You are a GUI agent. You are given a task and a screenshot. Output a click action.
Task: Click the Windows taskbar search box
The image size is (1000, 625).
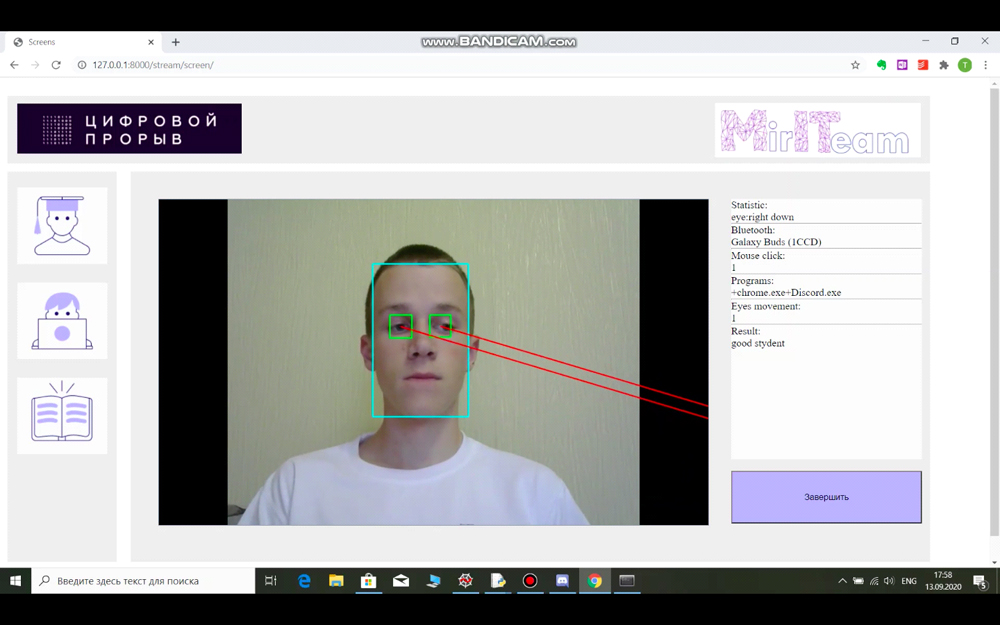coord(143,581)
